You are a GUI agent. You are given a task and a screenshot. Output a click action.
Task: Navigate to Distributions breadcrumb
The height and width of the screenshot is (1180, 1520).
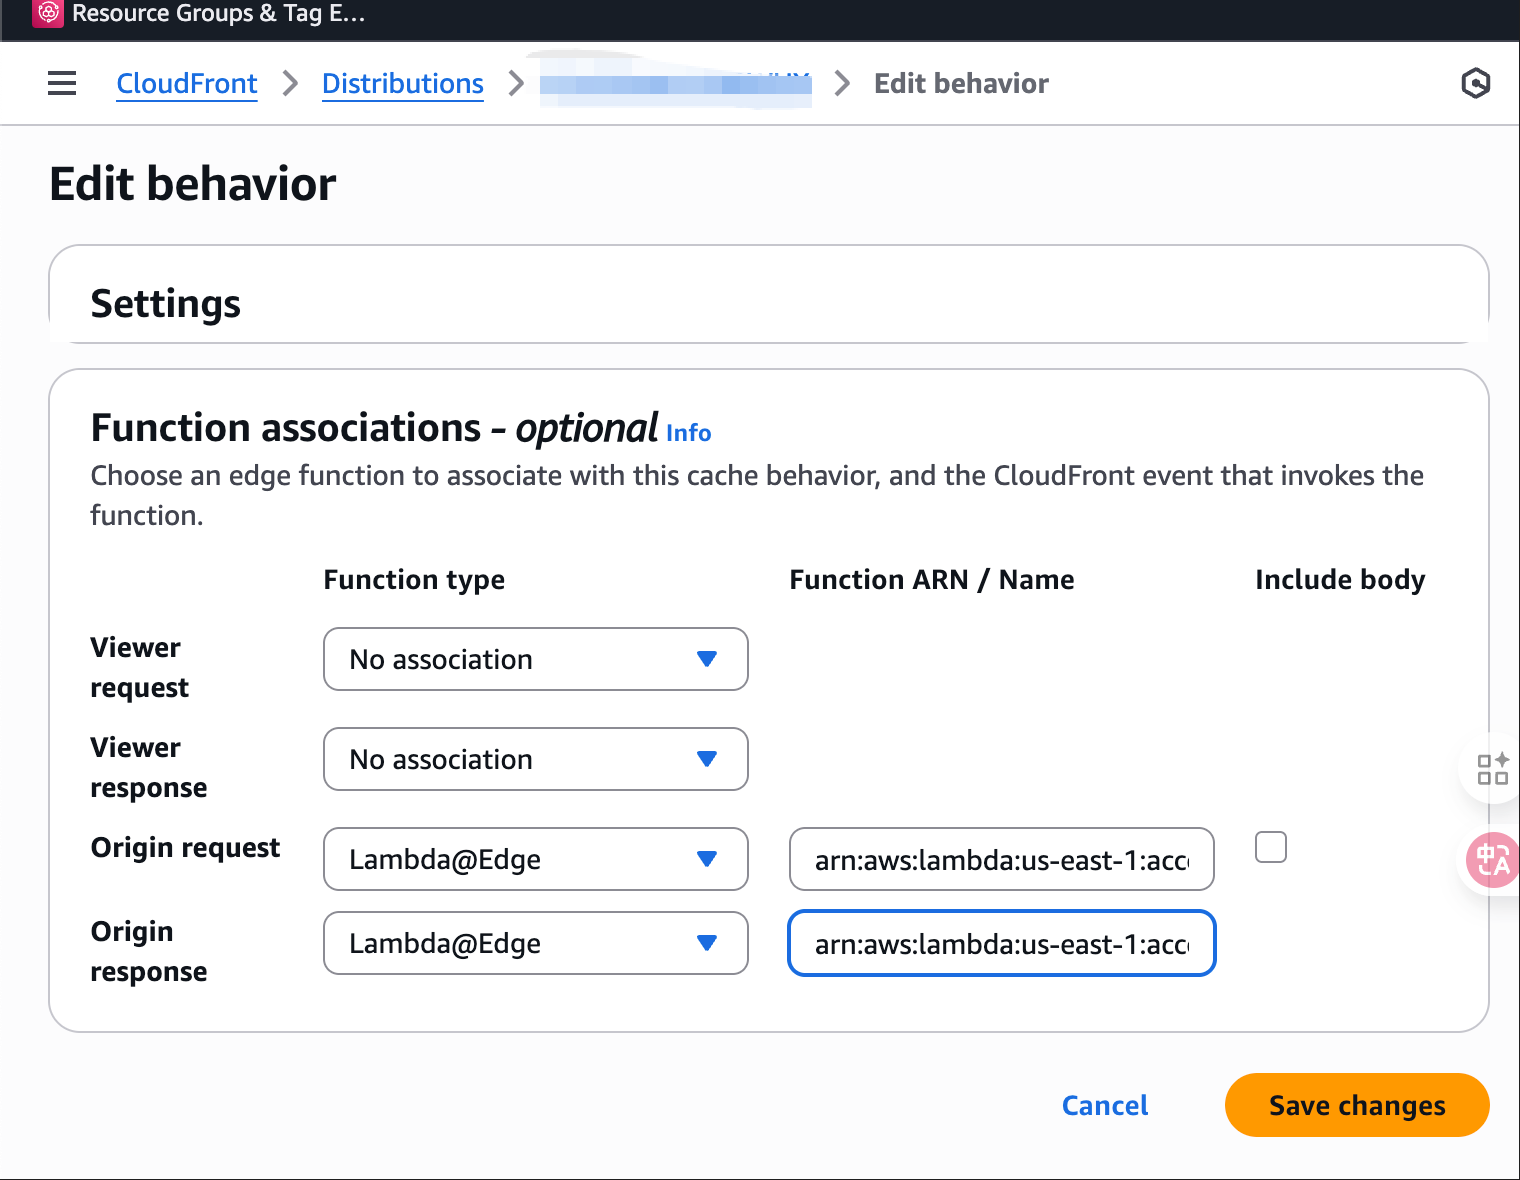tap(402, 84)
